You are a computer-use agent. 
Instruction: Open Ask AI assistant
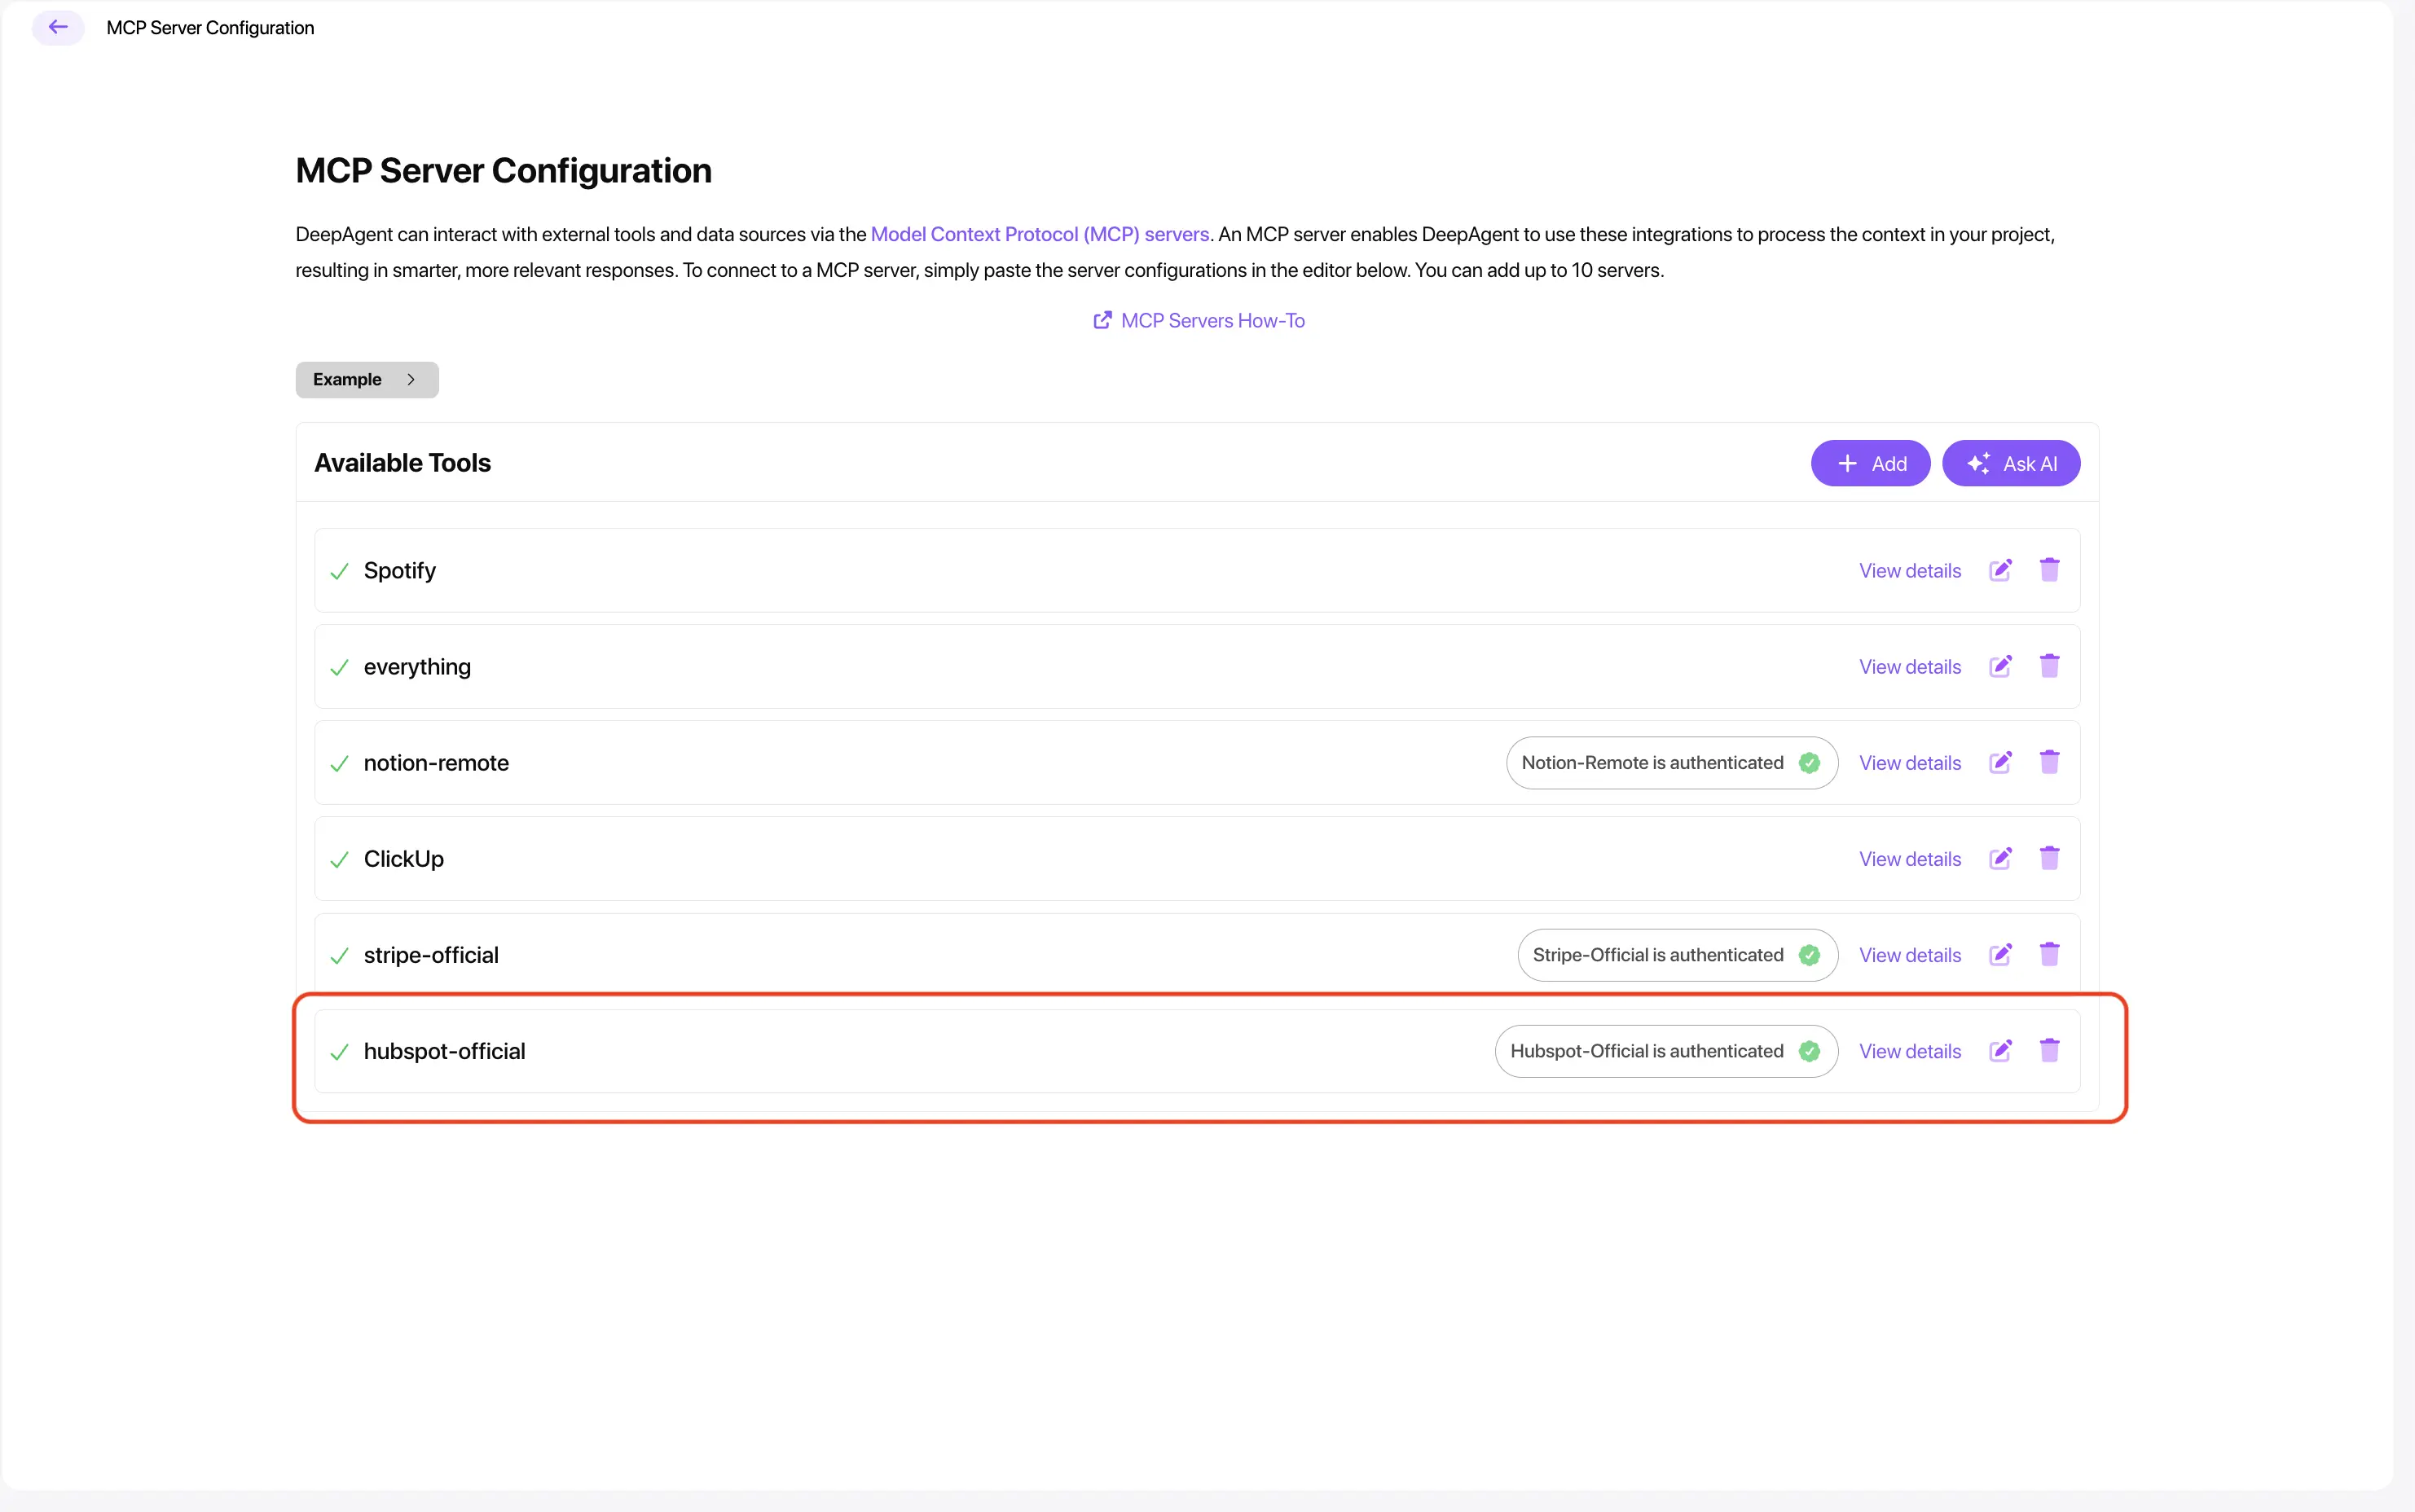click(2010, 463)
